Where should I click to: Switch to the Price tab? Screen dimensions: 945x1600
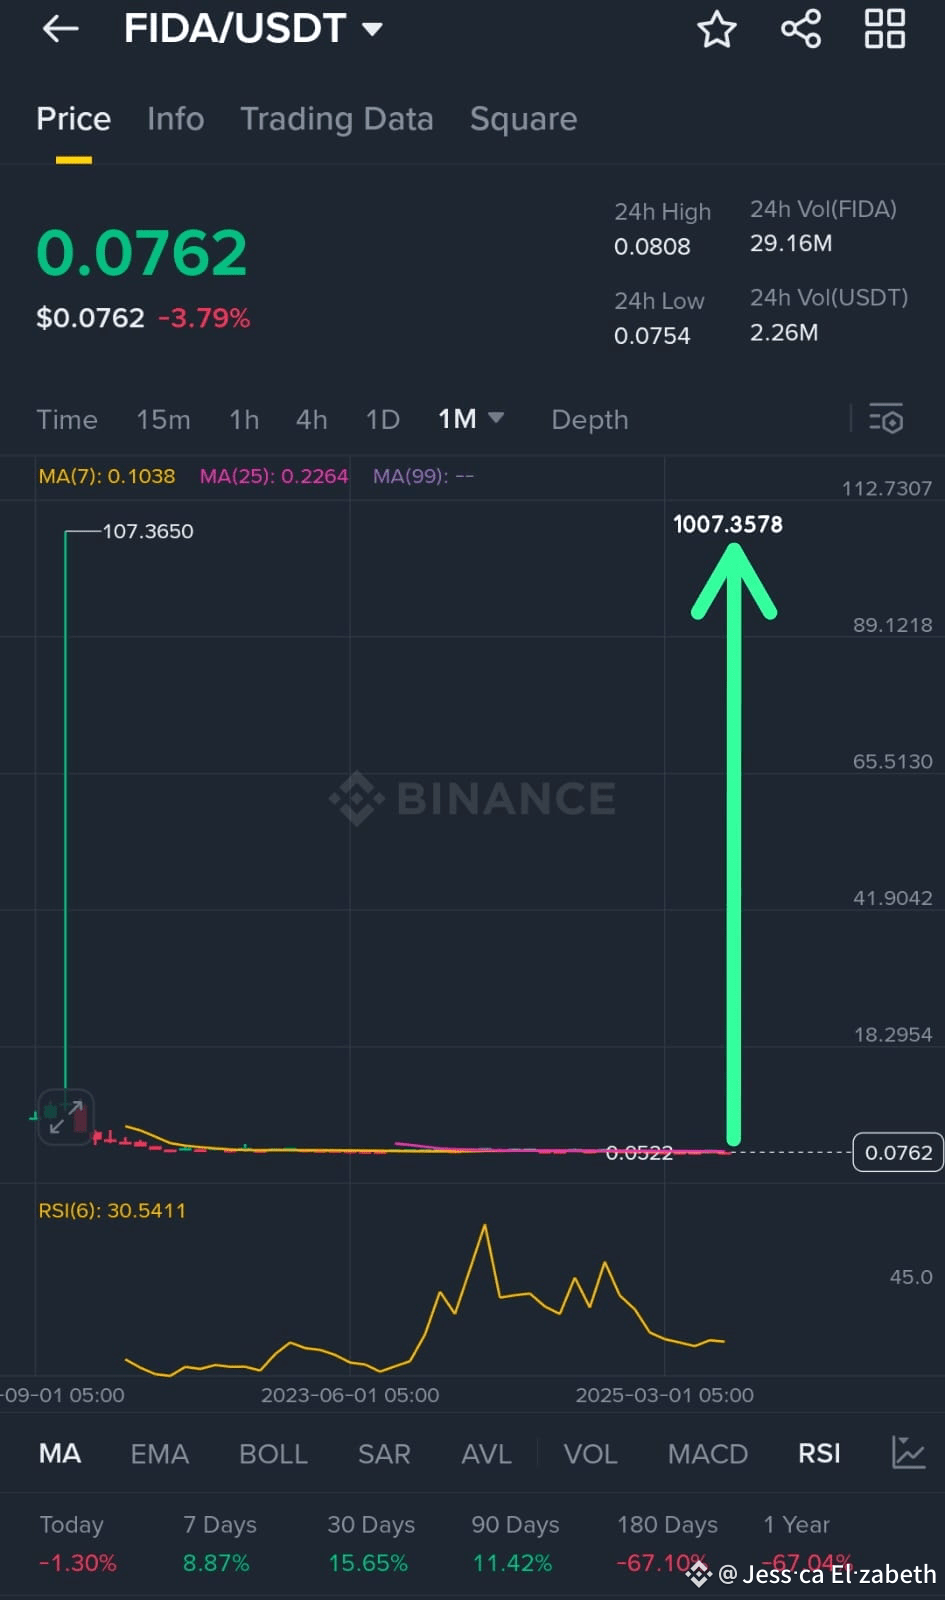73,119
